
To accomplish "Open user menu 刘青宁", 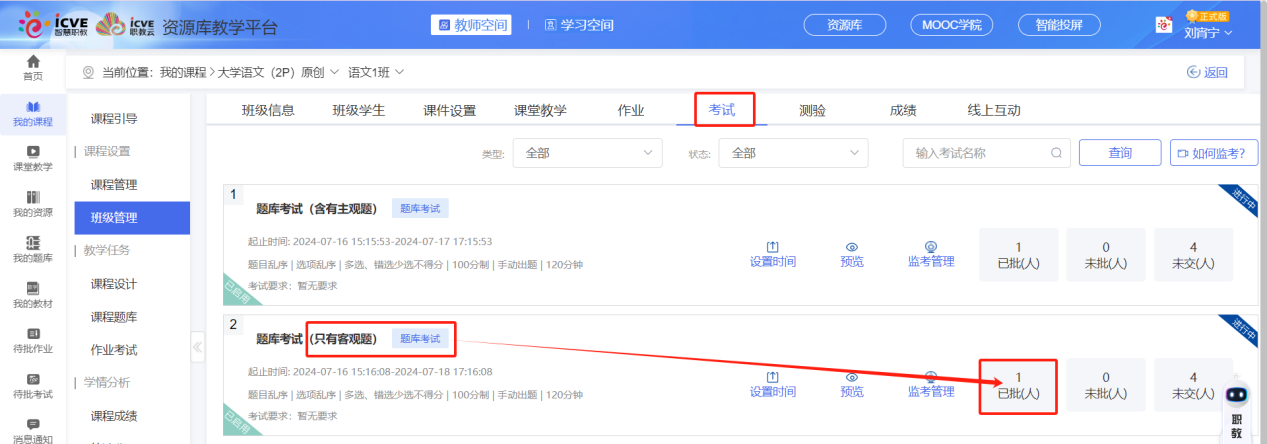I will tap(1207, 32).
